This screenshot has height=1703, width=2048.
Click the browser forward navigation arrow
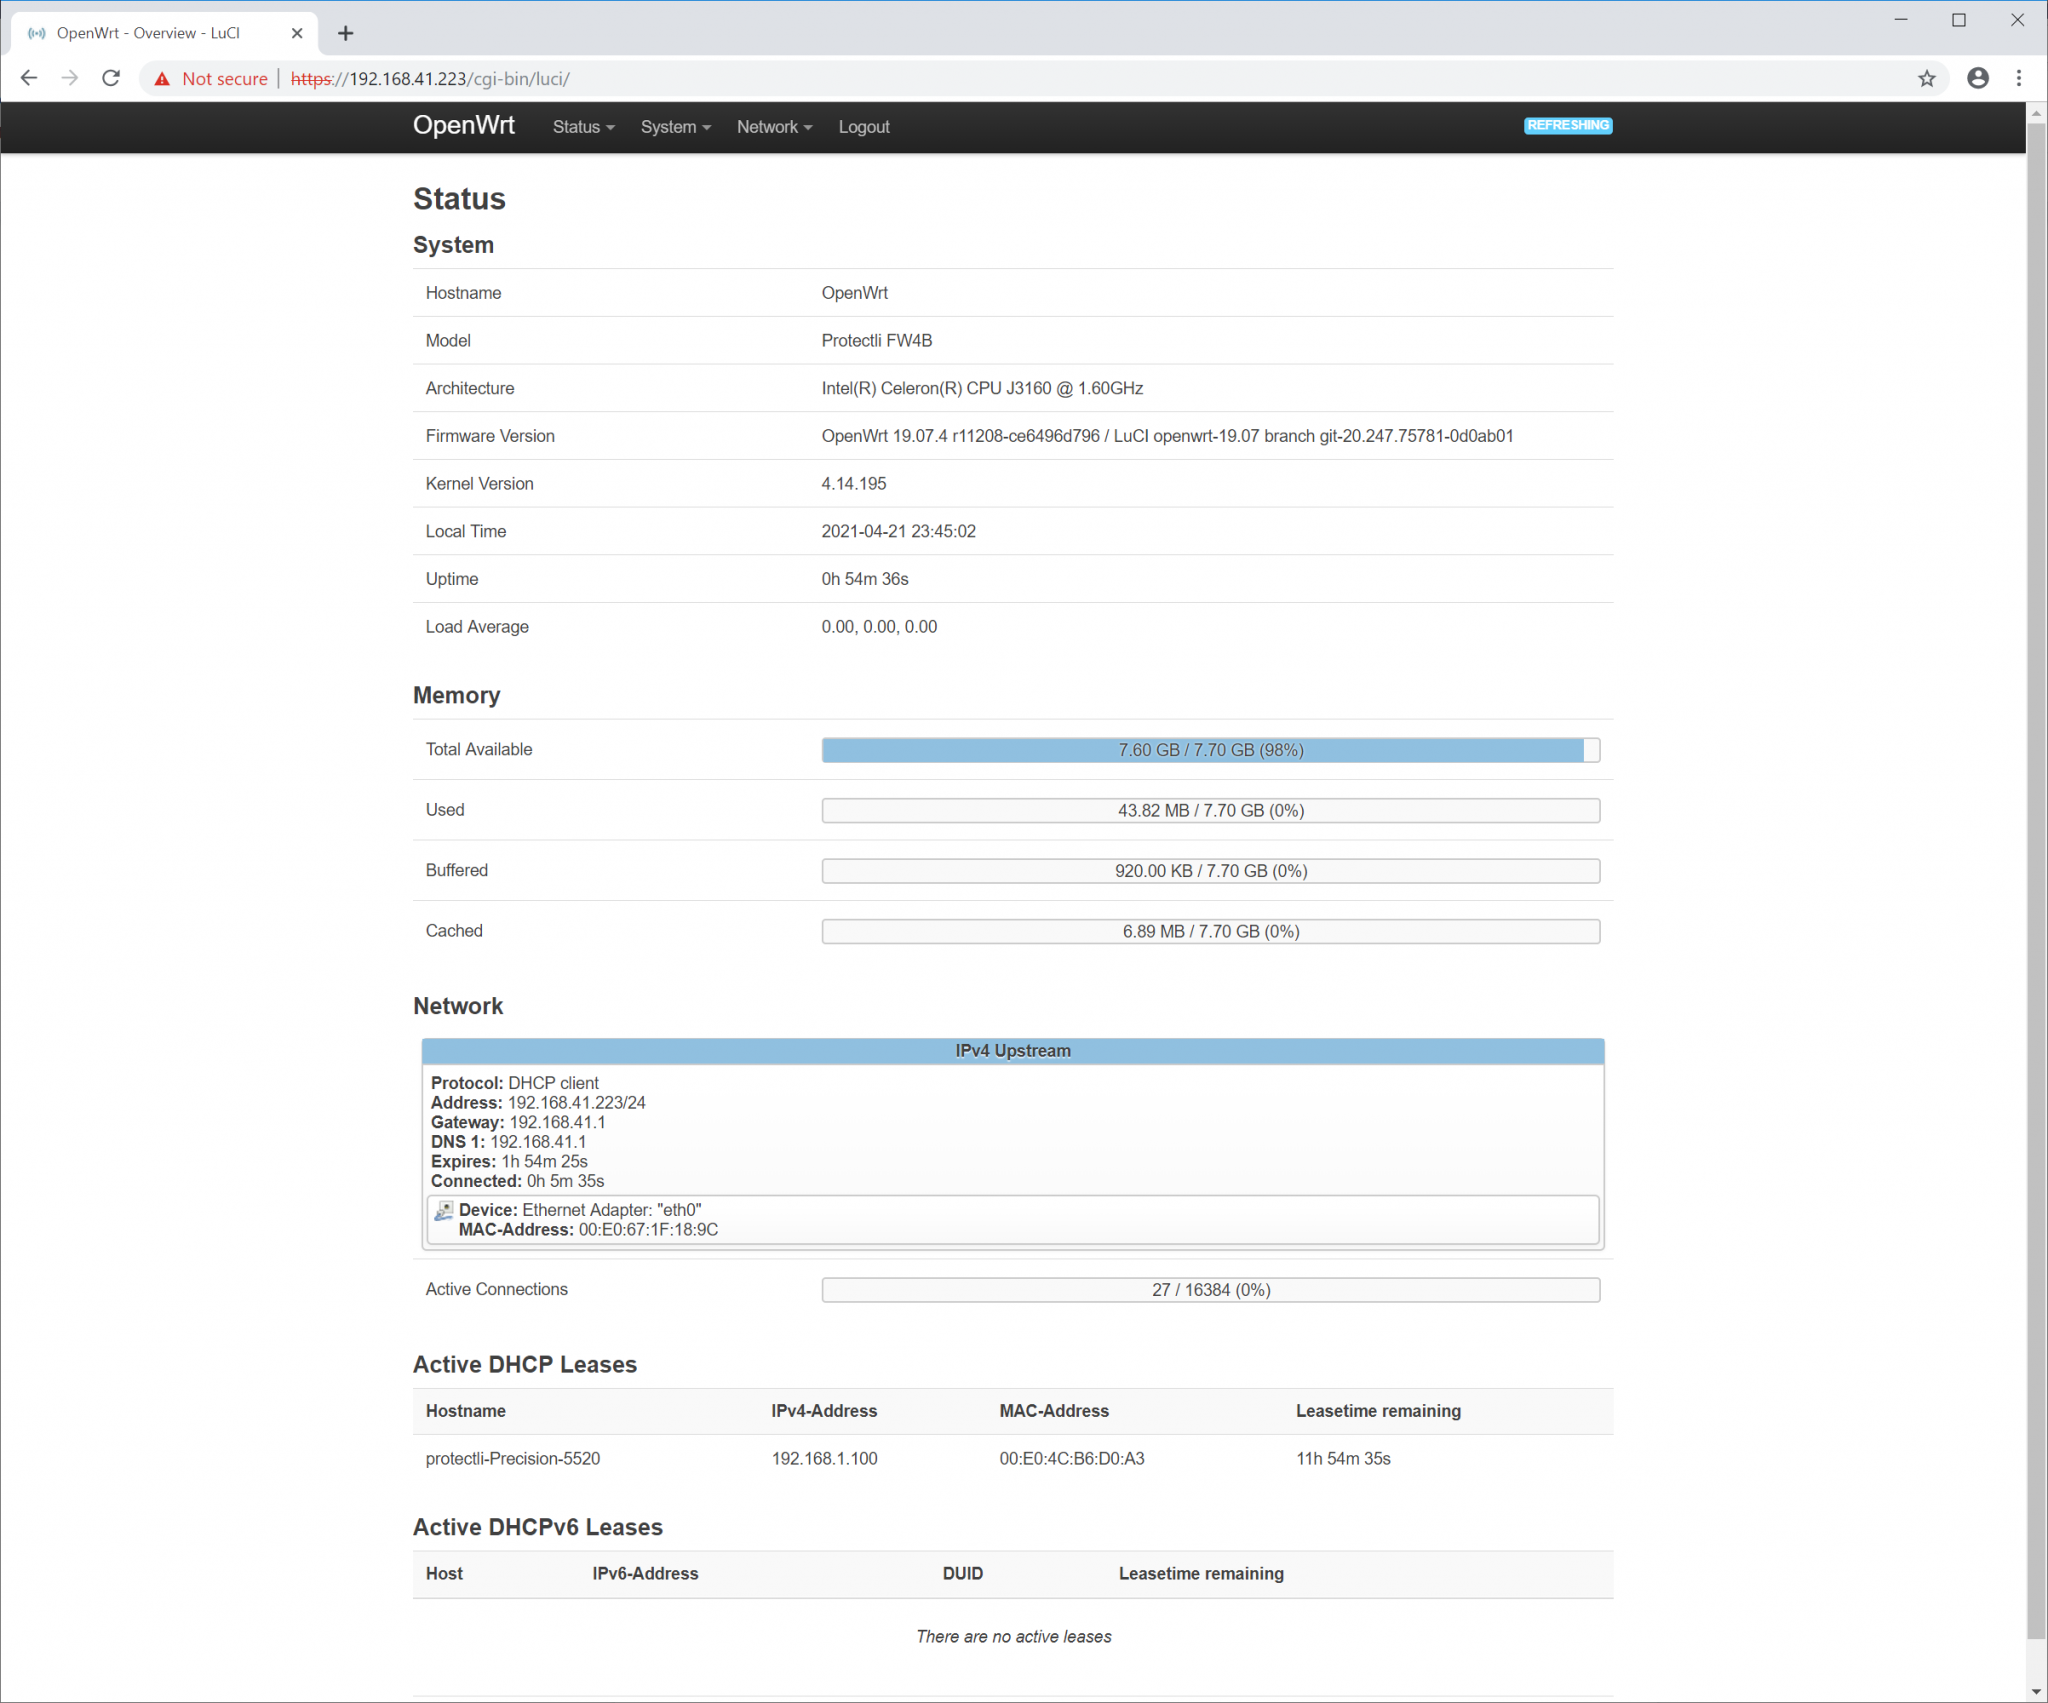[69, 78]
